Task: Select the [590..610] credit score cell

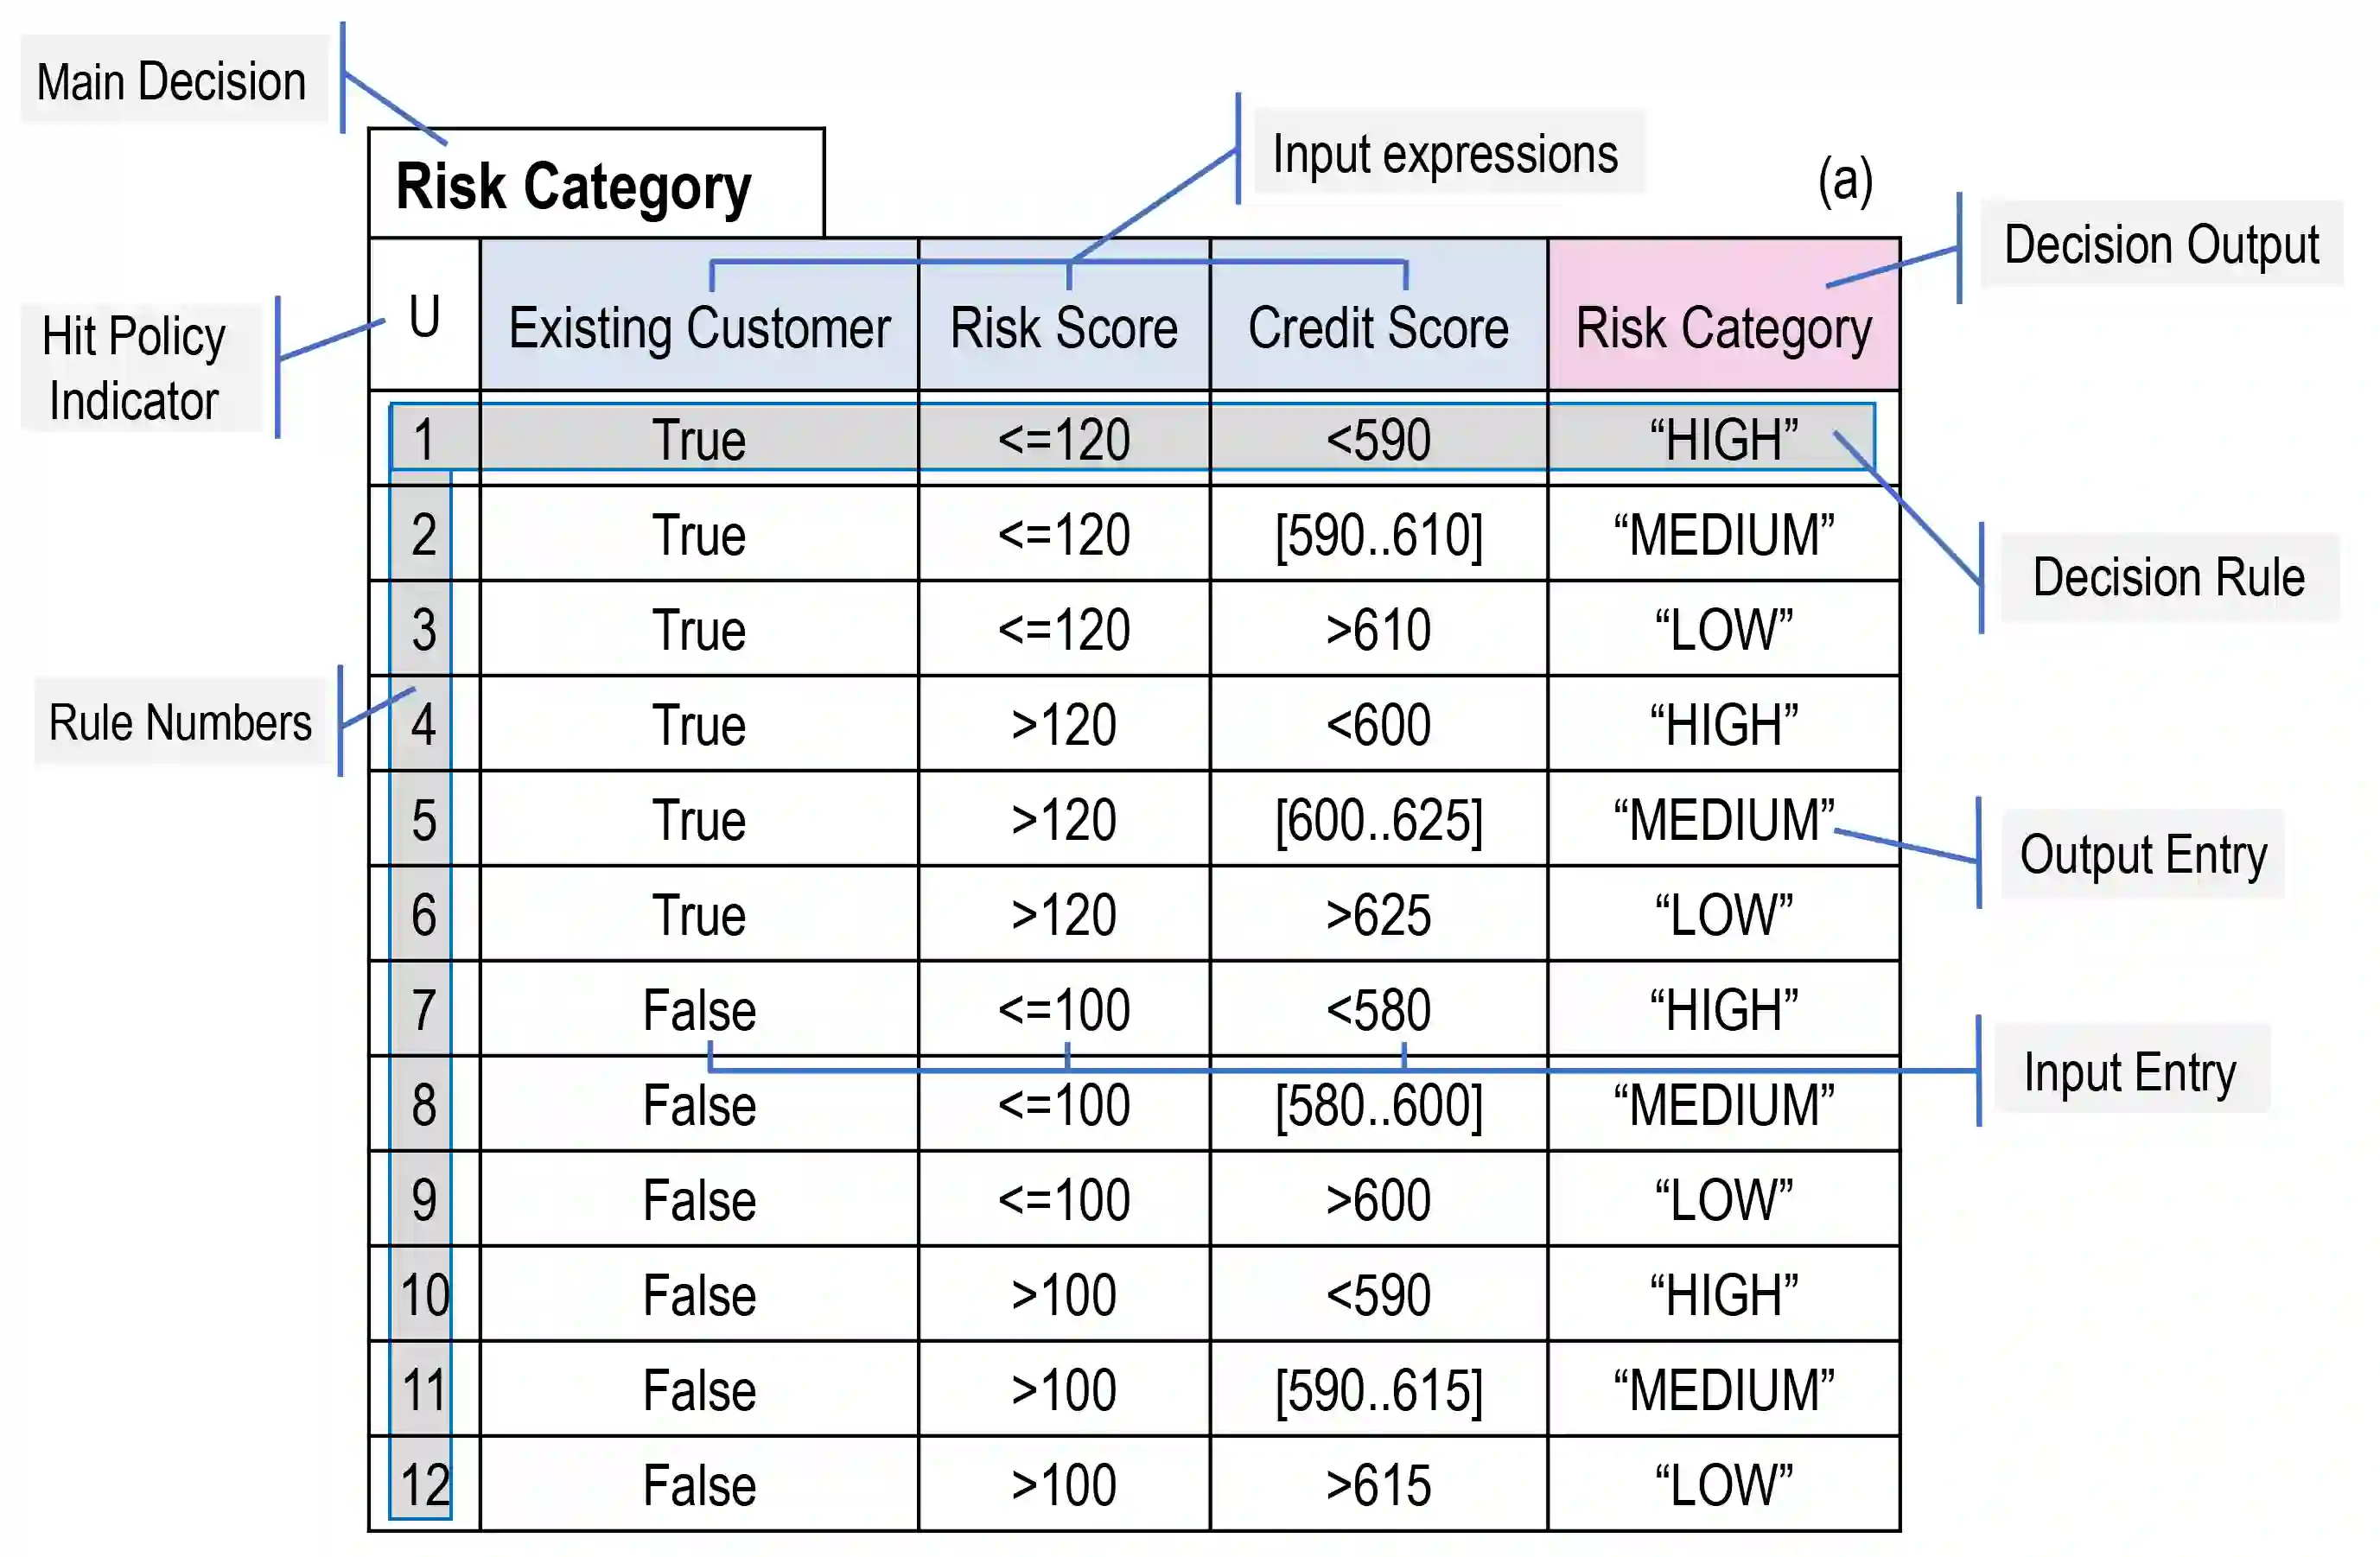Action: point(1378,534)
